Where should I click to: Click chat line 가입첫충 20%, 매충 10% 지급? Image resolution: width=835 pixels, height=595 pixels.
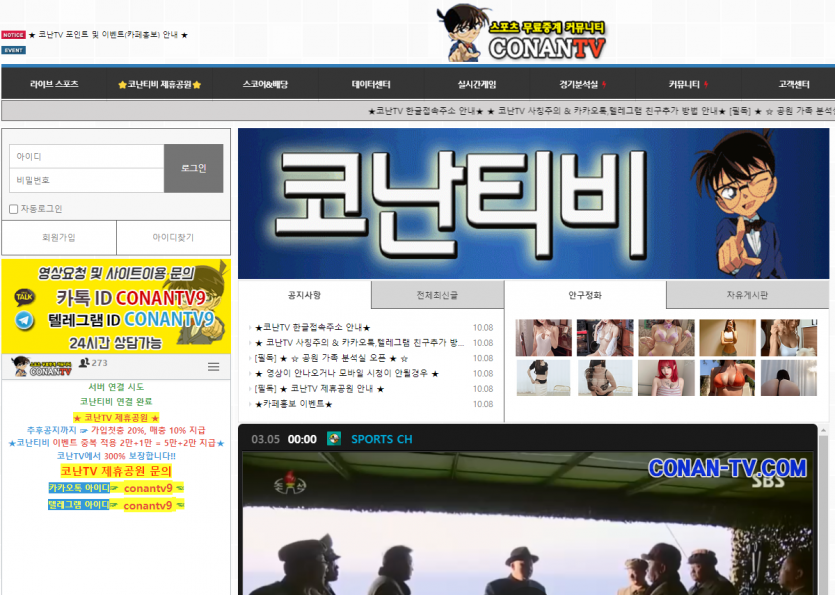point(116,430)
